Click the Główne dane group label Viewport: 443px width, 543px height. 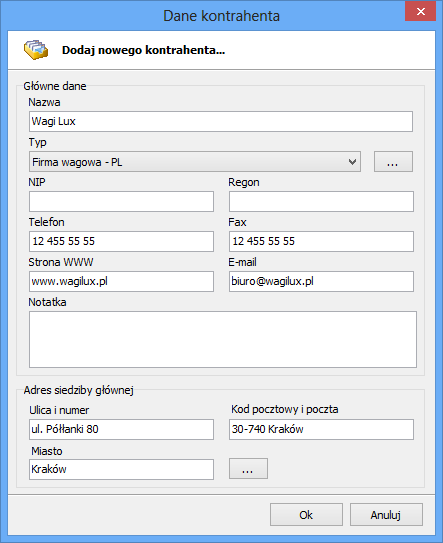[55, 86]
